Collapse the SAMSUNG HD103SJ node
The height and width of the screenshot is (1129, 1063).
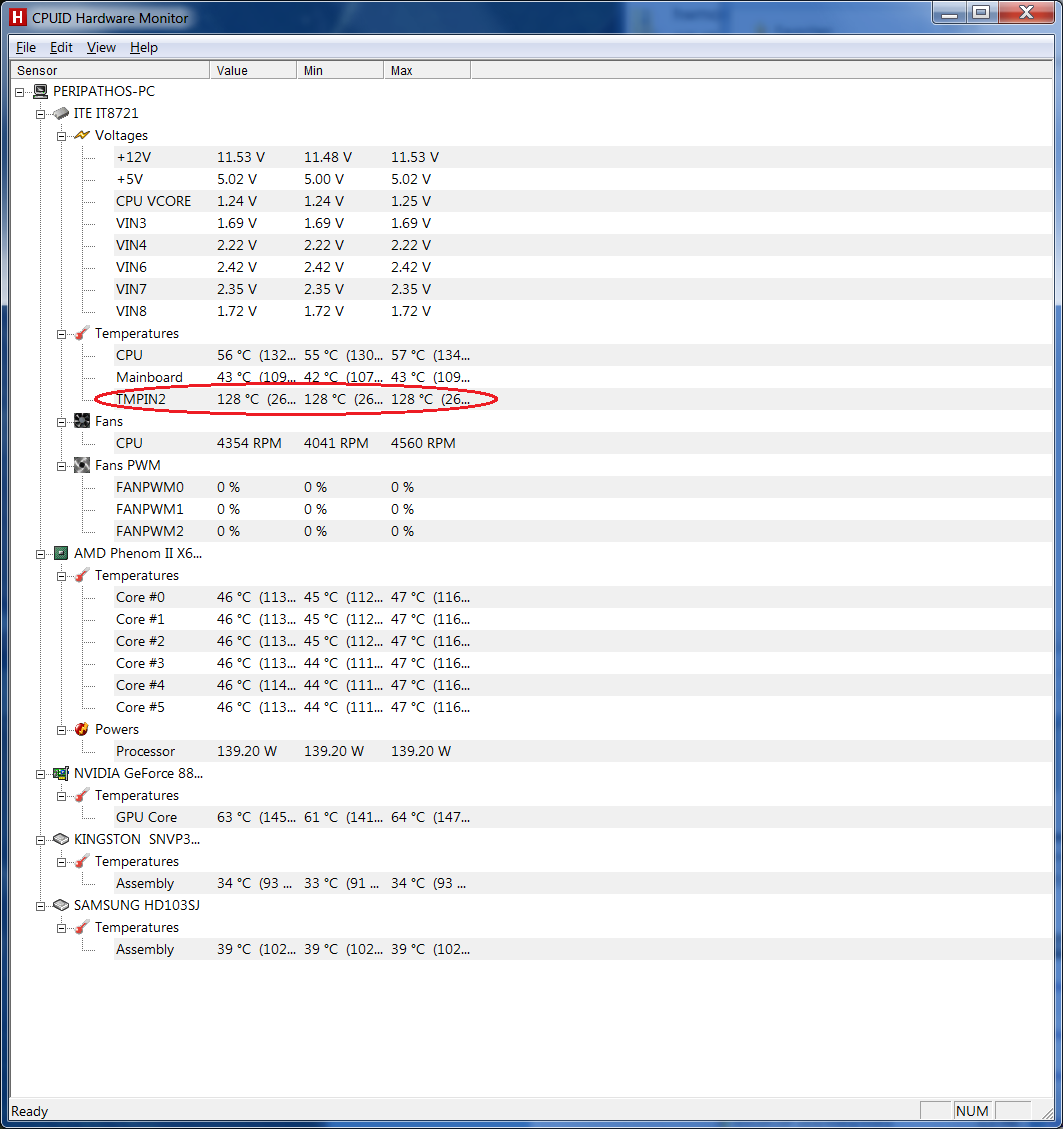click(41, 906)
